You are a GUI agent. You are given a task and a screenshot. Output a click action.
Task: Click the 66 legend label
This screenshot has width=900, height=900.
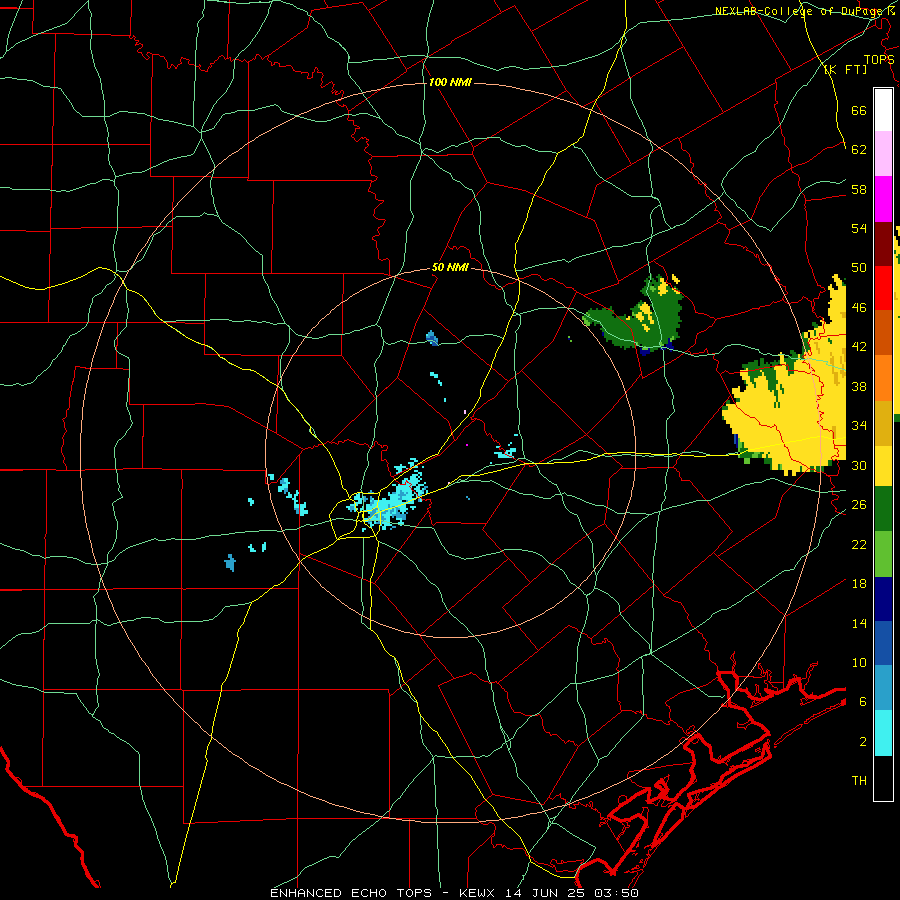[x=859, y=110]
